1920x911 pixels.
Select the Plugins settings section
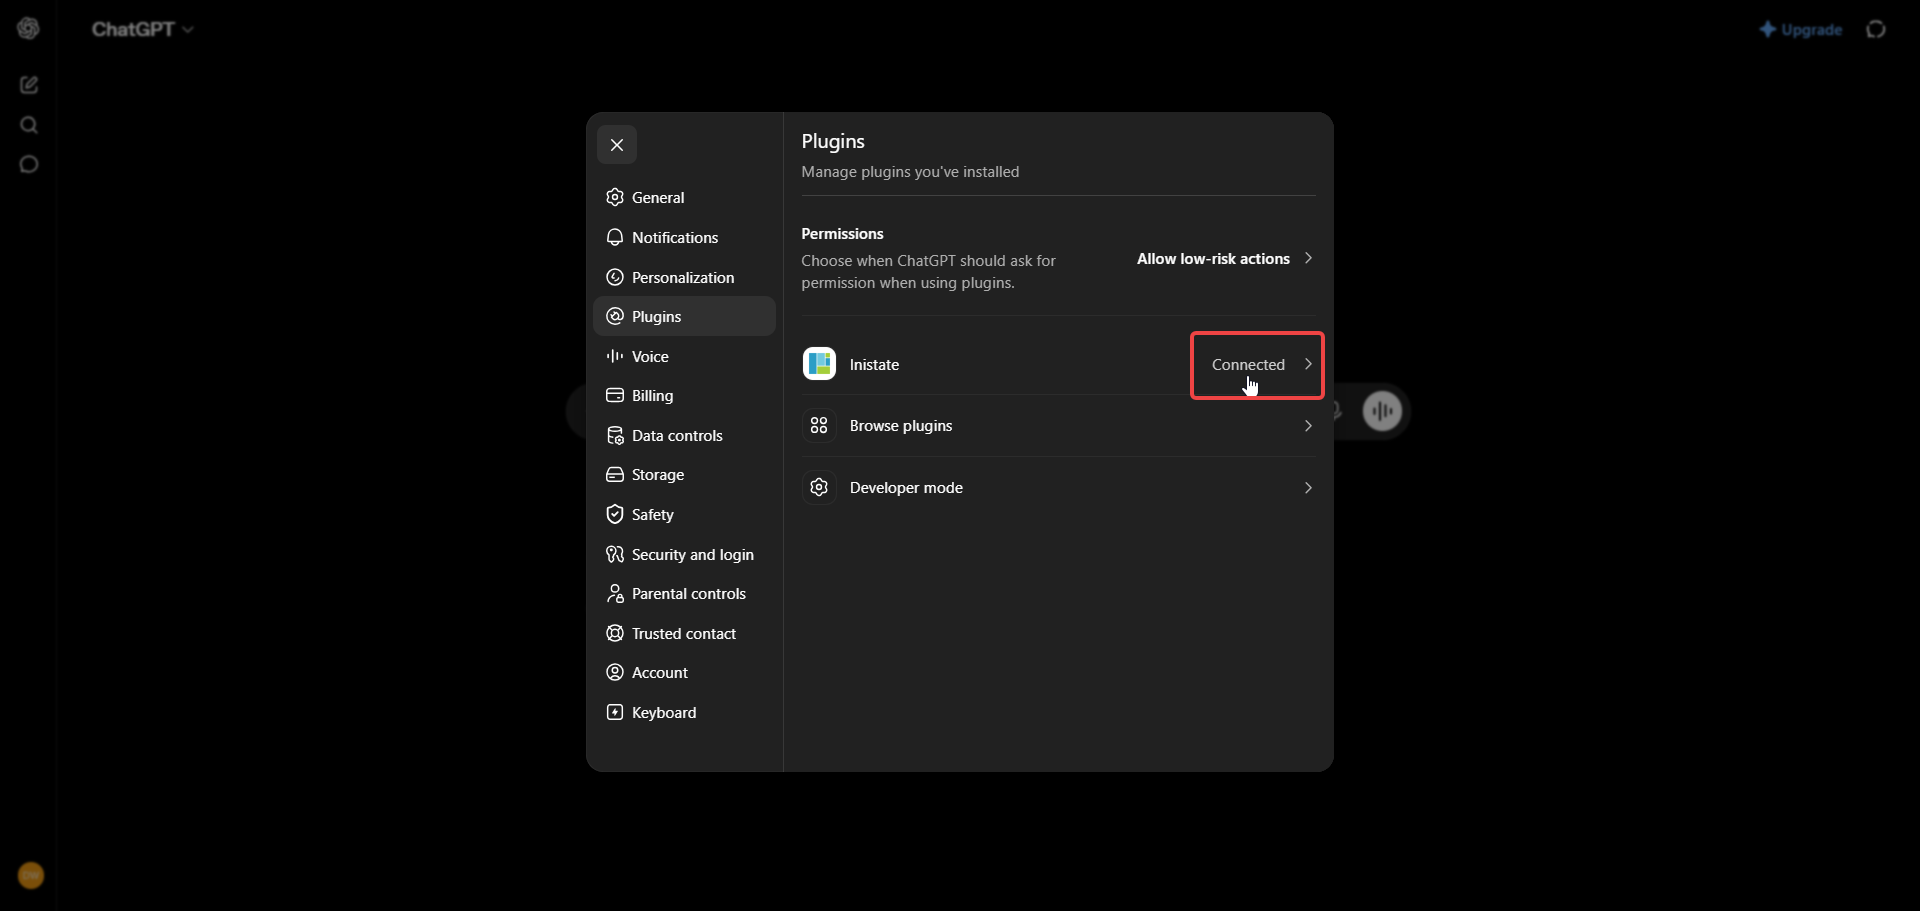684,316
